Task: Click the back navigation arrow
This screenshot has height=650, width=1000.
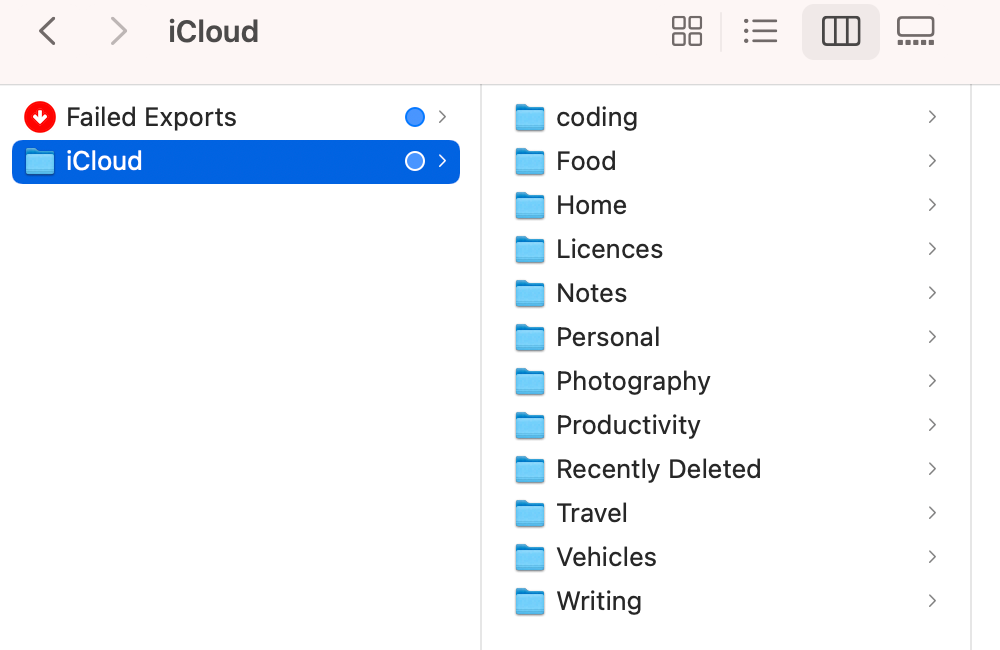Action: point(48,31)
